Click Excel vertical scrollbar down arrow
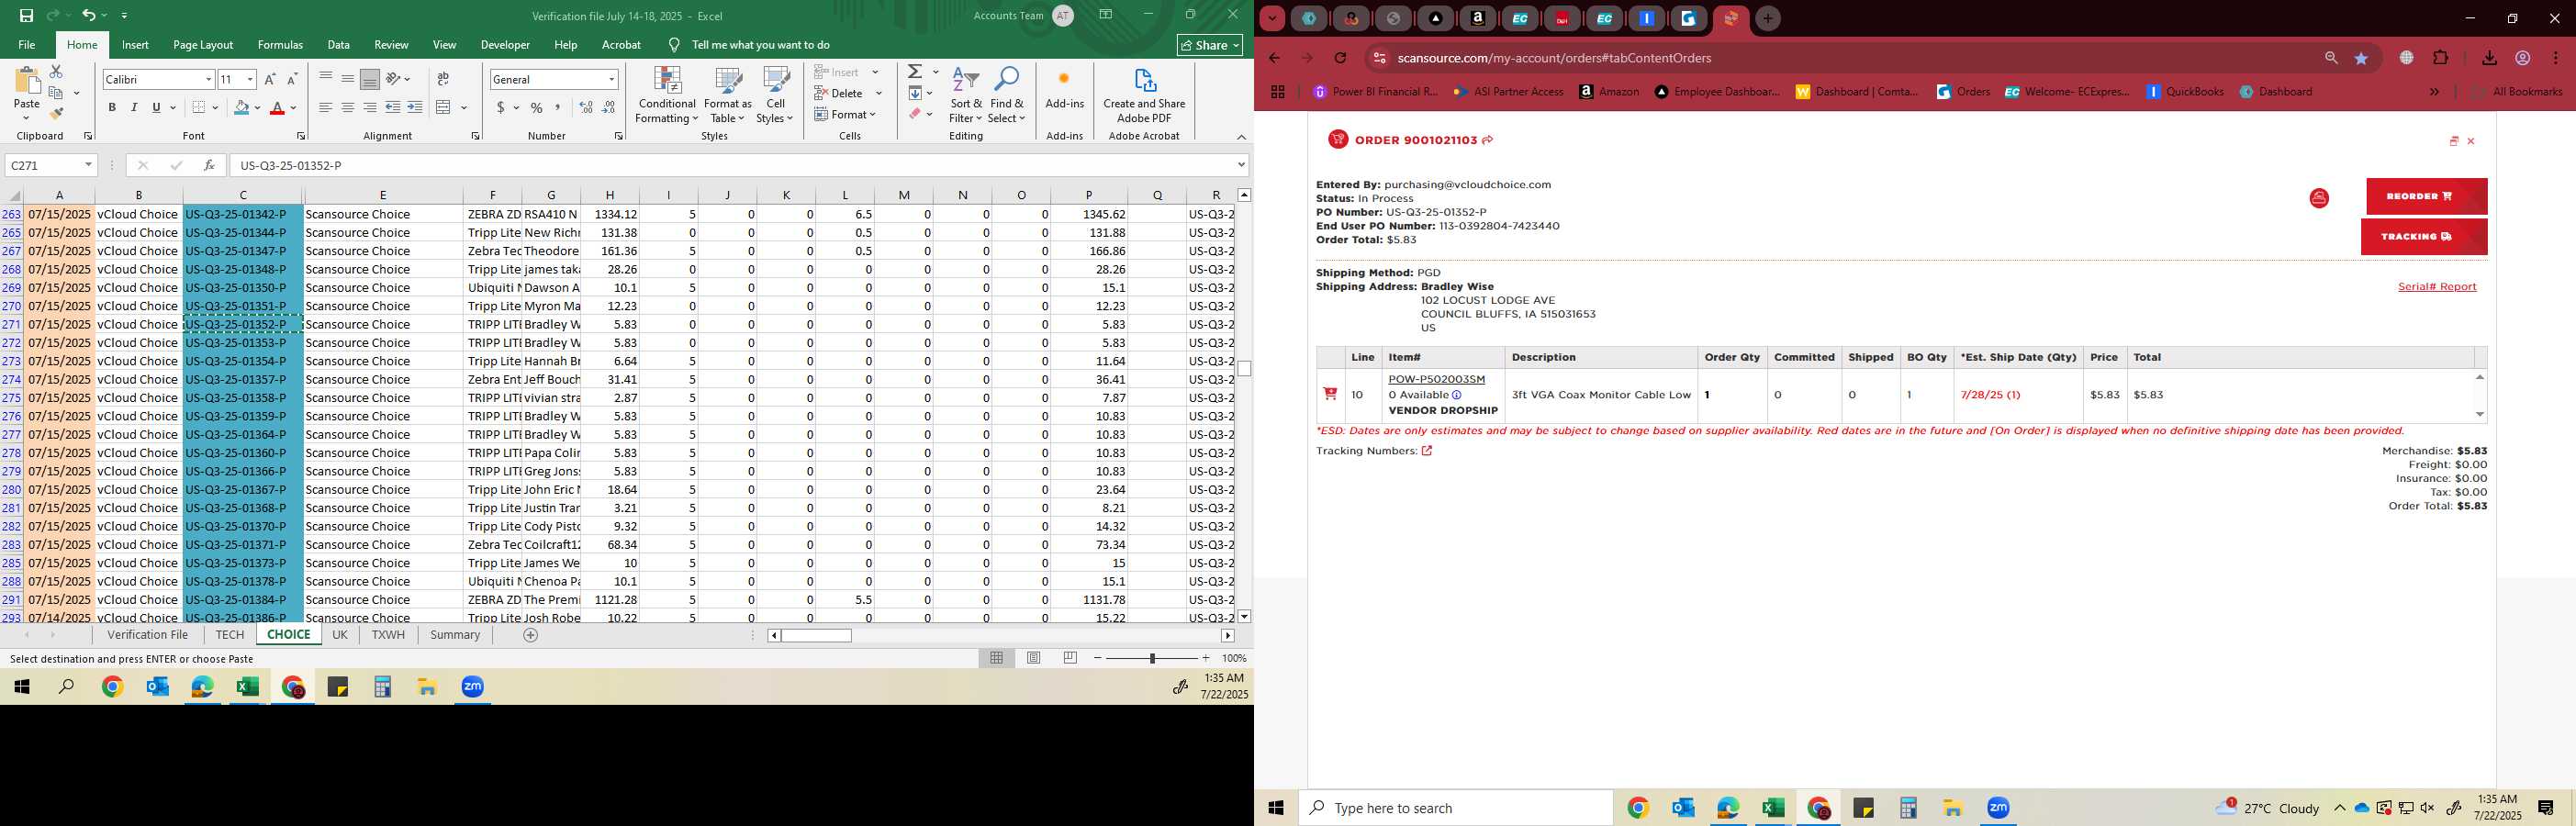Image resolution: width=2576 pixels, height=826 pixels. pyautogui.click(x=1244, y=617)
